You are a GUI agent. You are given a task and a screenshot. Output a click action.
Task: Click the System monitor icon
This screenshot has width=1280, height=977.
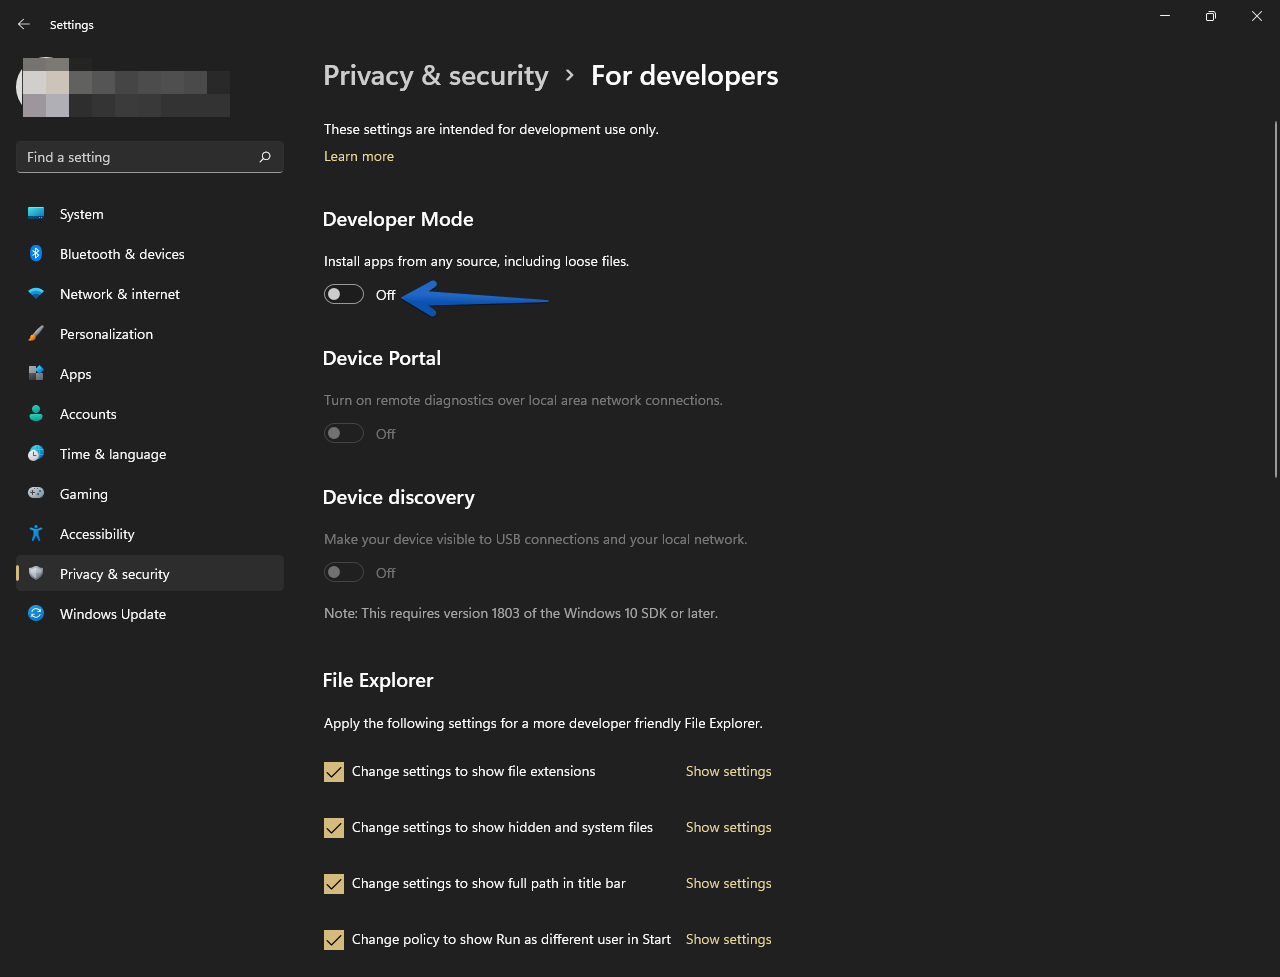click(36, 214)
